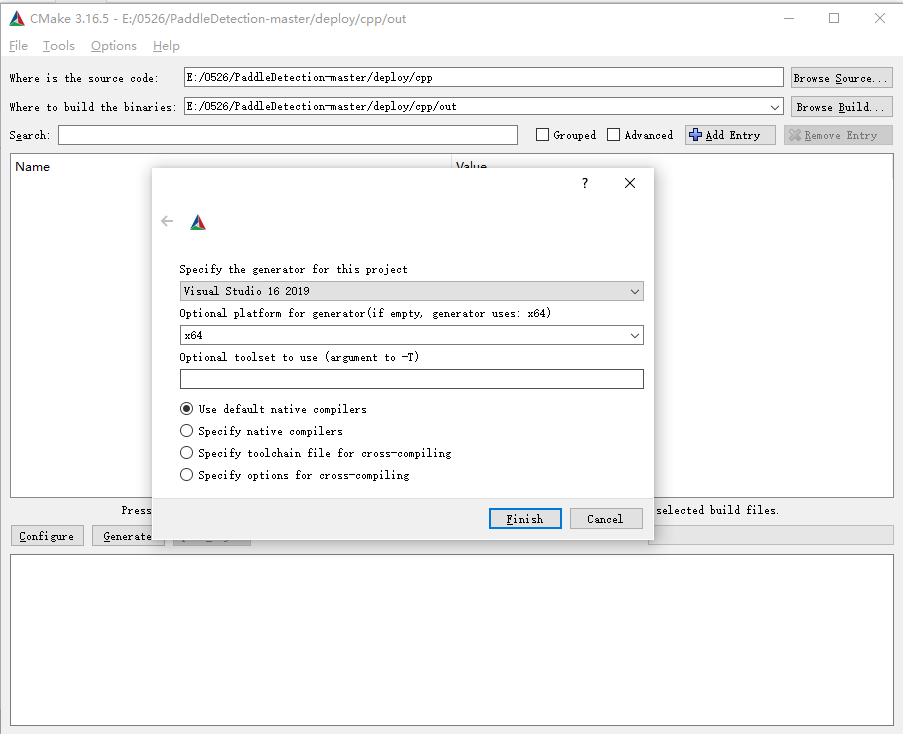Viewport: 903px width, 734px height.
Task: Open the Tools menu
Action: (x=59, y=46)
